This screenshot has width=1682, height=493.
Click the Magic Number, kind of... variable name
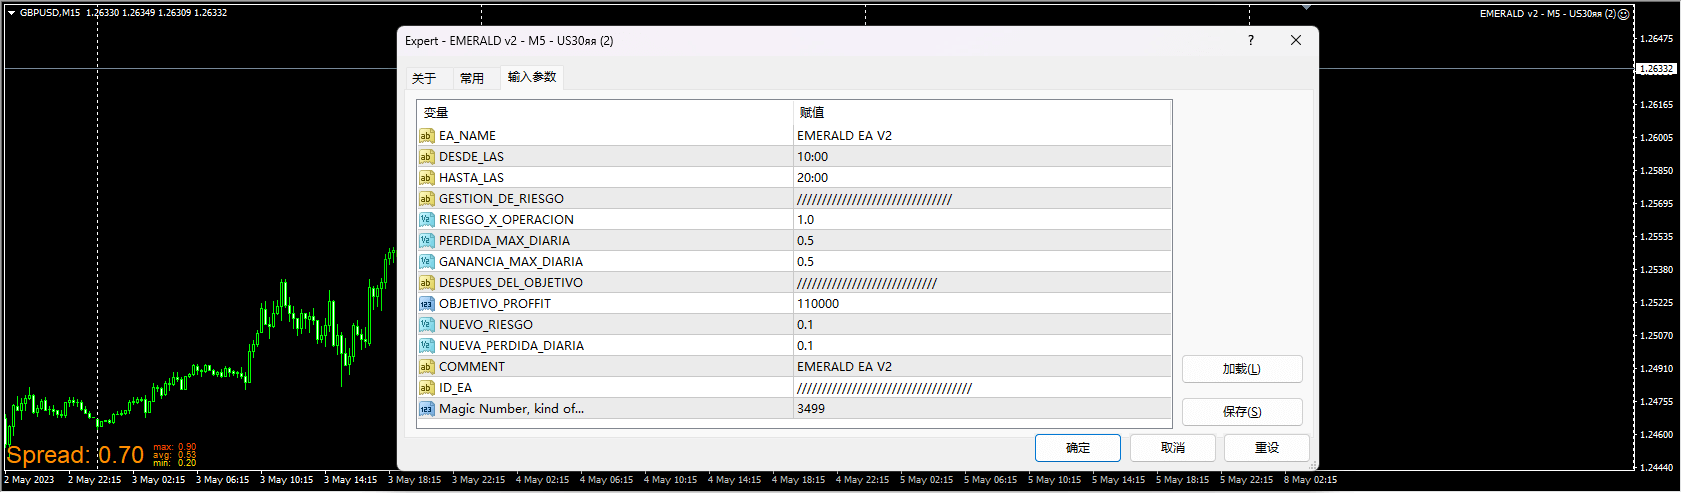511,409
